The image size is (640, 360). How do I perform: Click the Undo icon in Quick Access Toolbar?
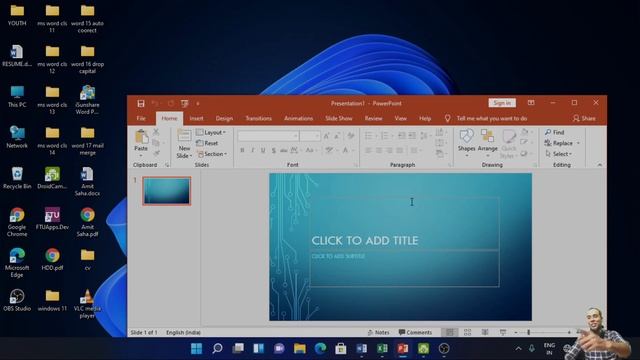pyautogui.click(x=155, y=104)
